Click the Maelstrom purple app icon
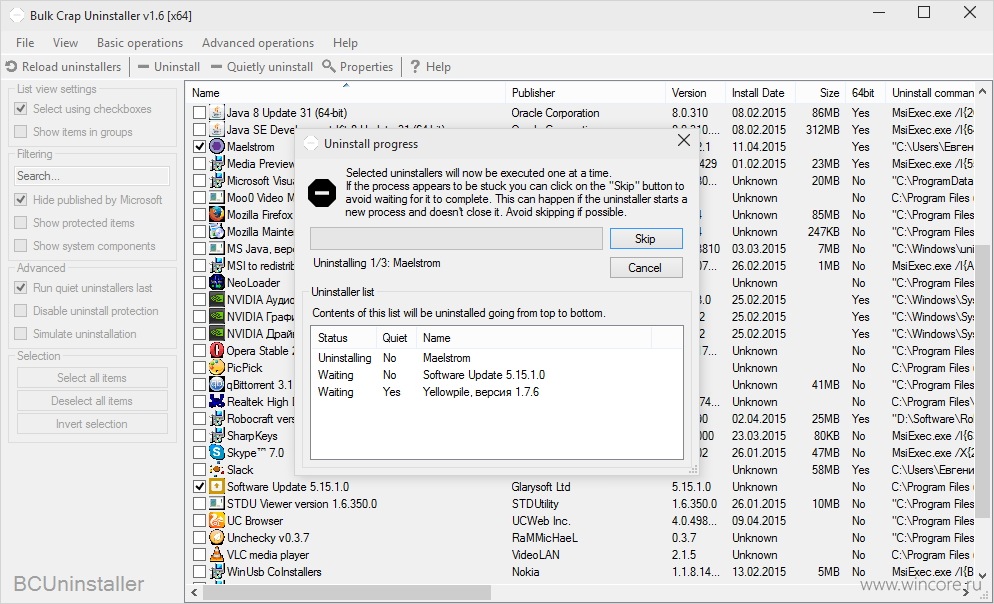 coord(217,146)
